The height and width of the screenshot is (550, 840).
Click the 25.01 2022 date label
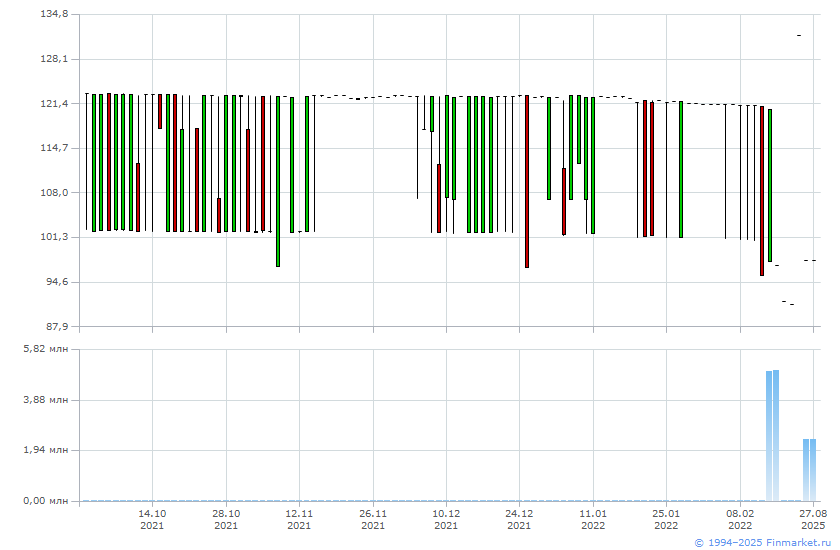coord(666,519)
